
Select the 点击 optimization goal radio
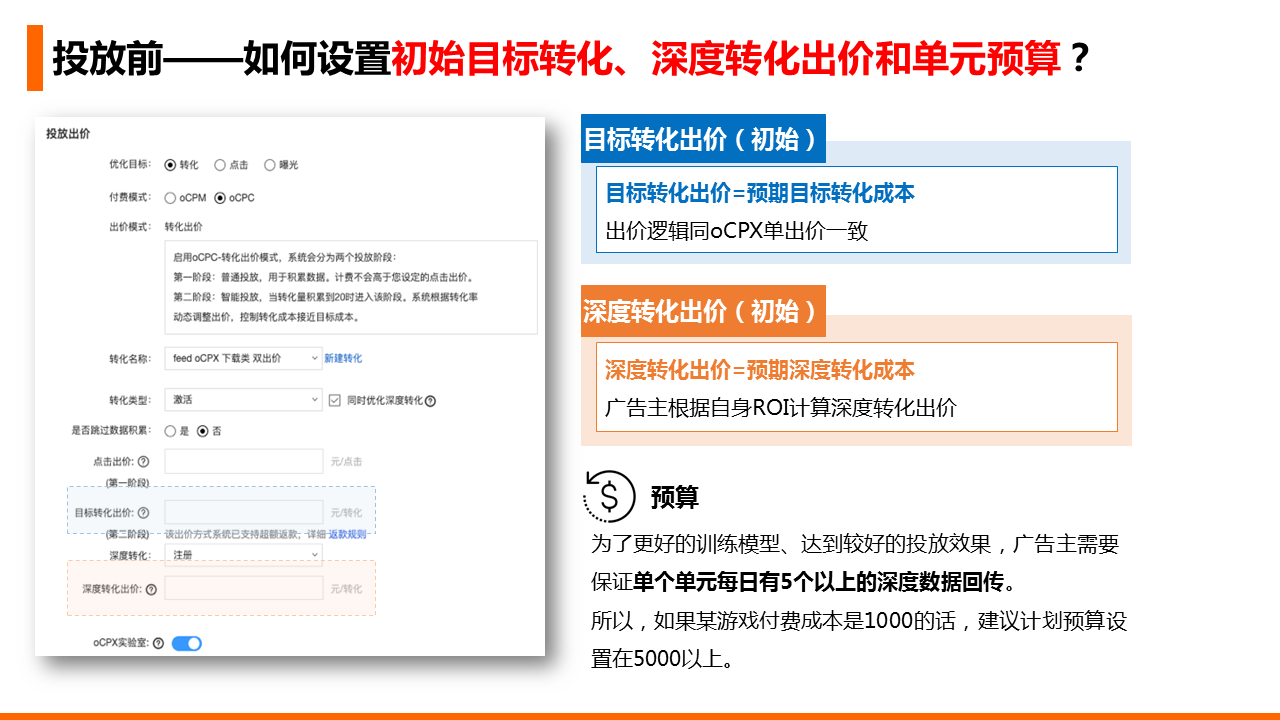point(220,165)
